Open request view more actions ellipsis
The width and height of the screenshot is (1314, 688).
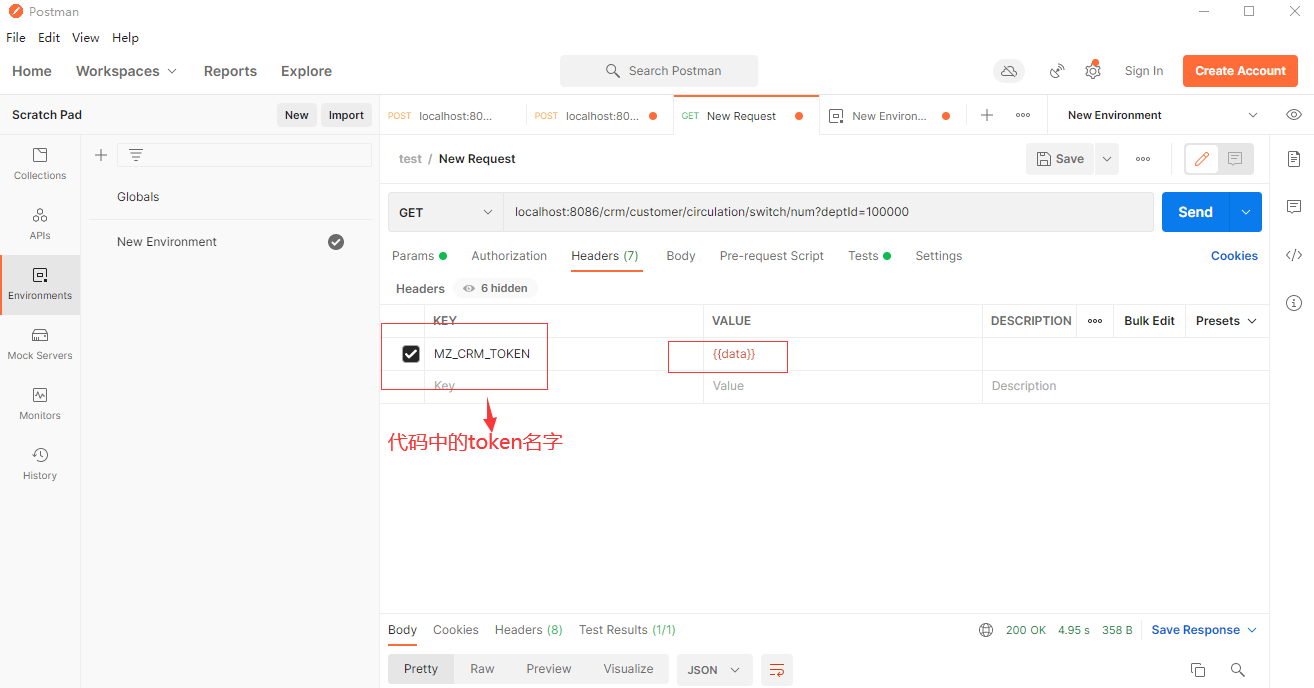pos(1143,159)
